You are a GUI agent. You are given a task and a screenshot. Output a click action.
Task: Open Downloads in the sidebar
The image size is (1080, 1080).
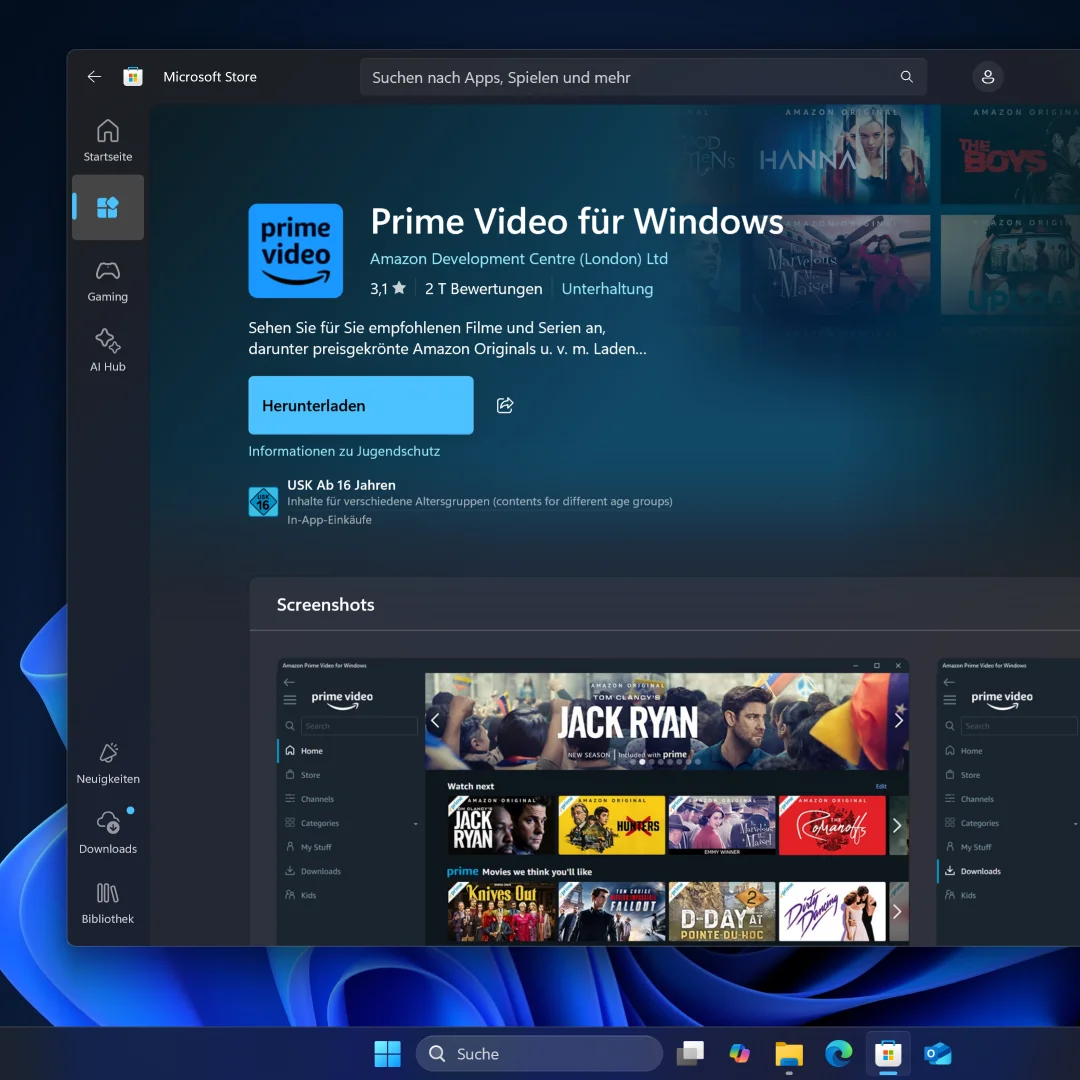pos(108,832)
